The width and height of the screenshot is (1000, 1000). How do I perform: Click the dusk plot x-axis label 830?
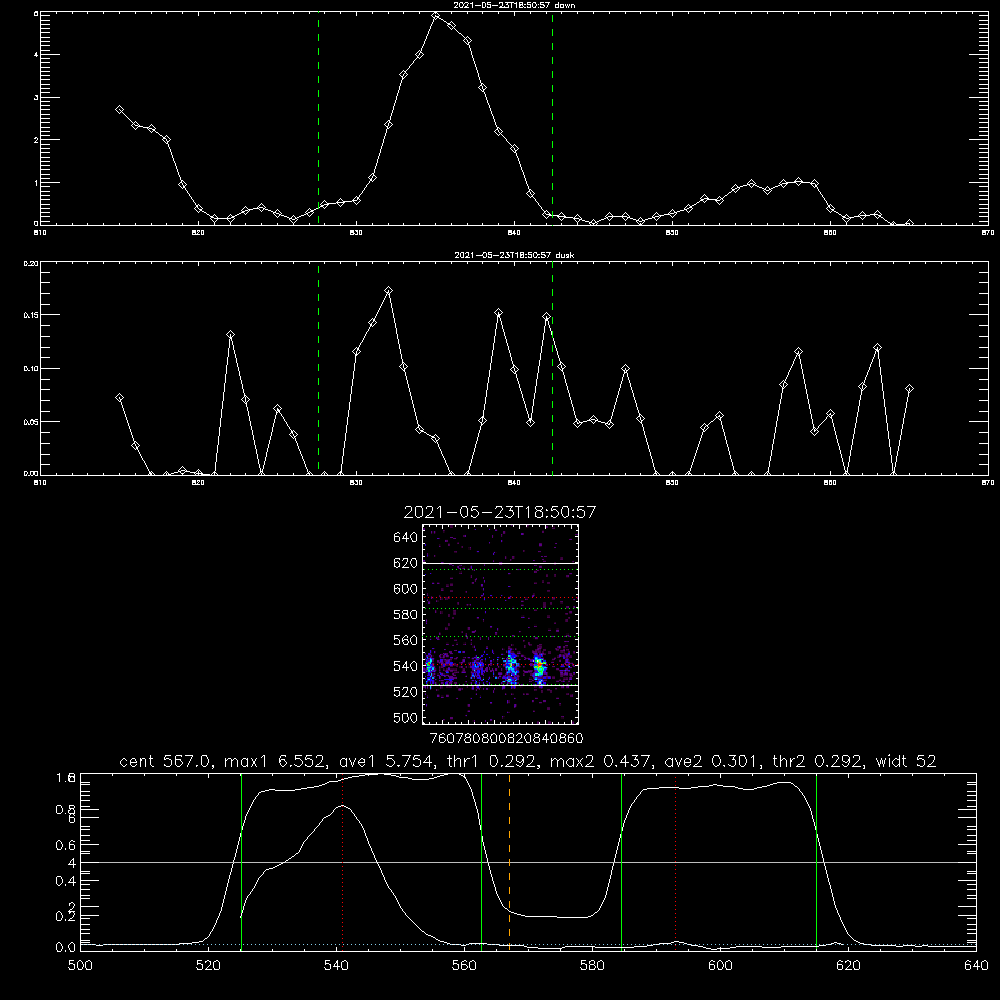coord(356,483)
